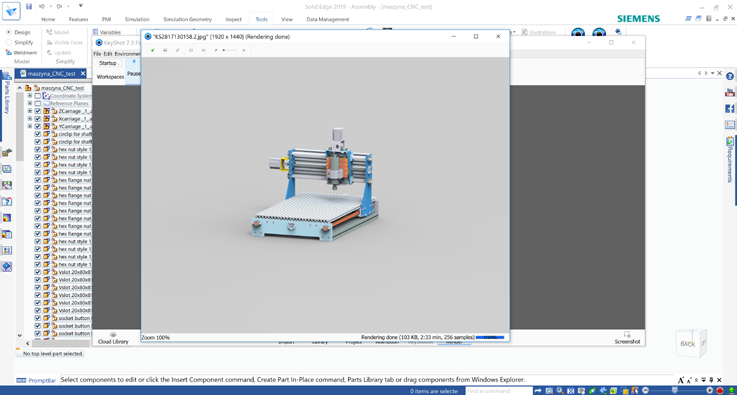Click the Weldment command in the Model group
The image size is (737, 395).
[x=21, y=53]
